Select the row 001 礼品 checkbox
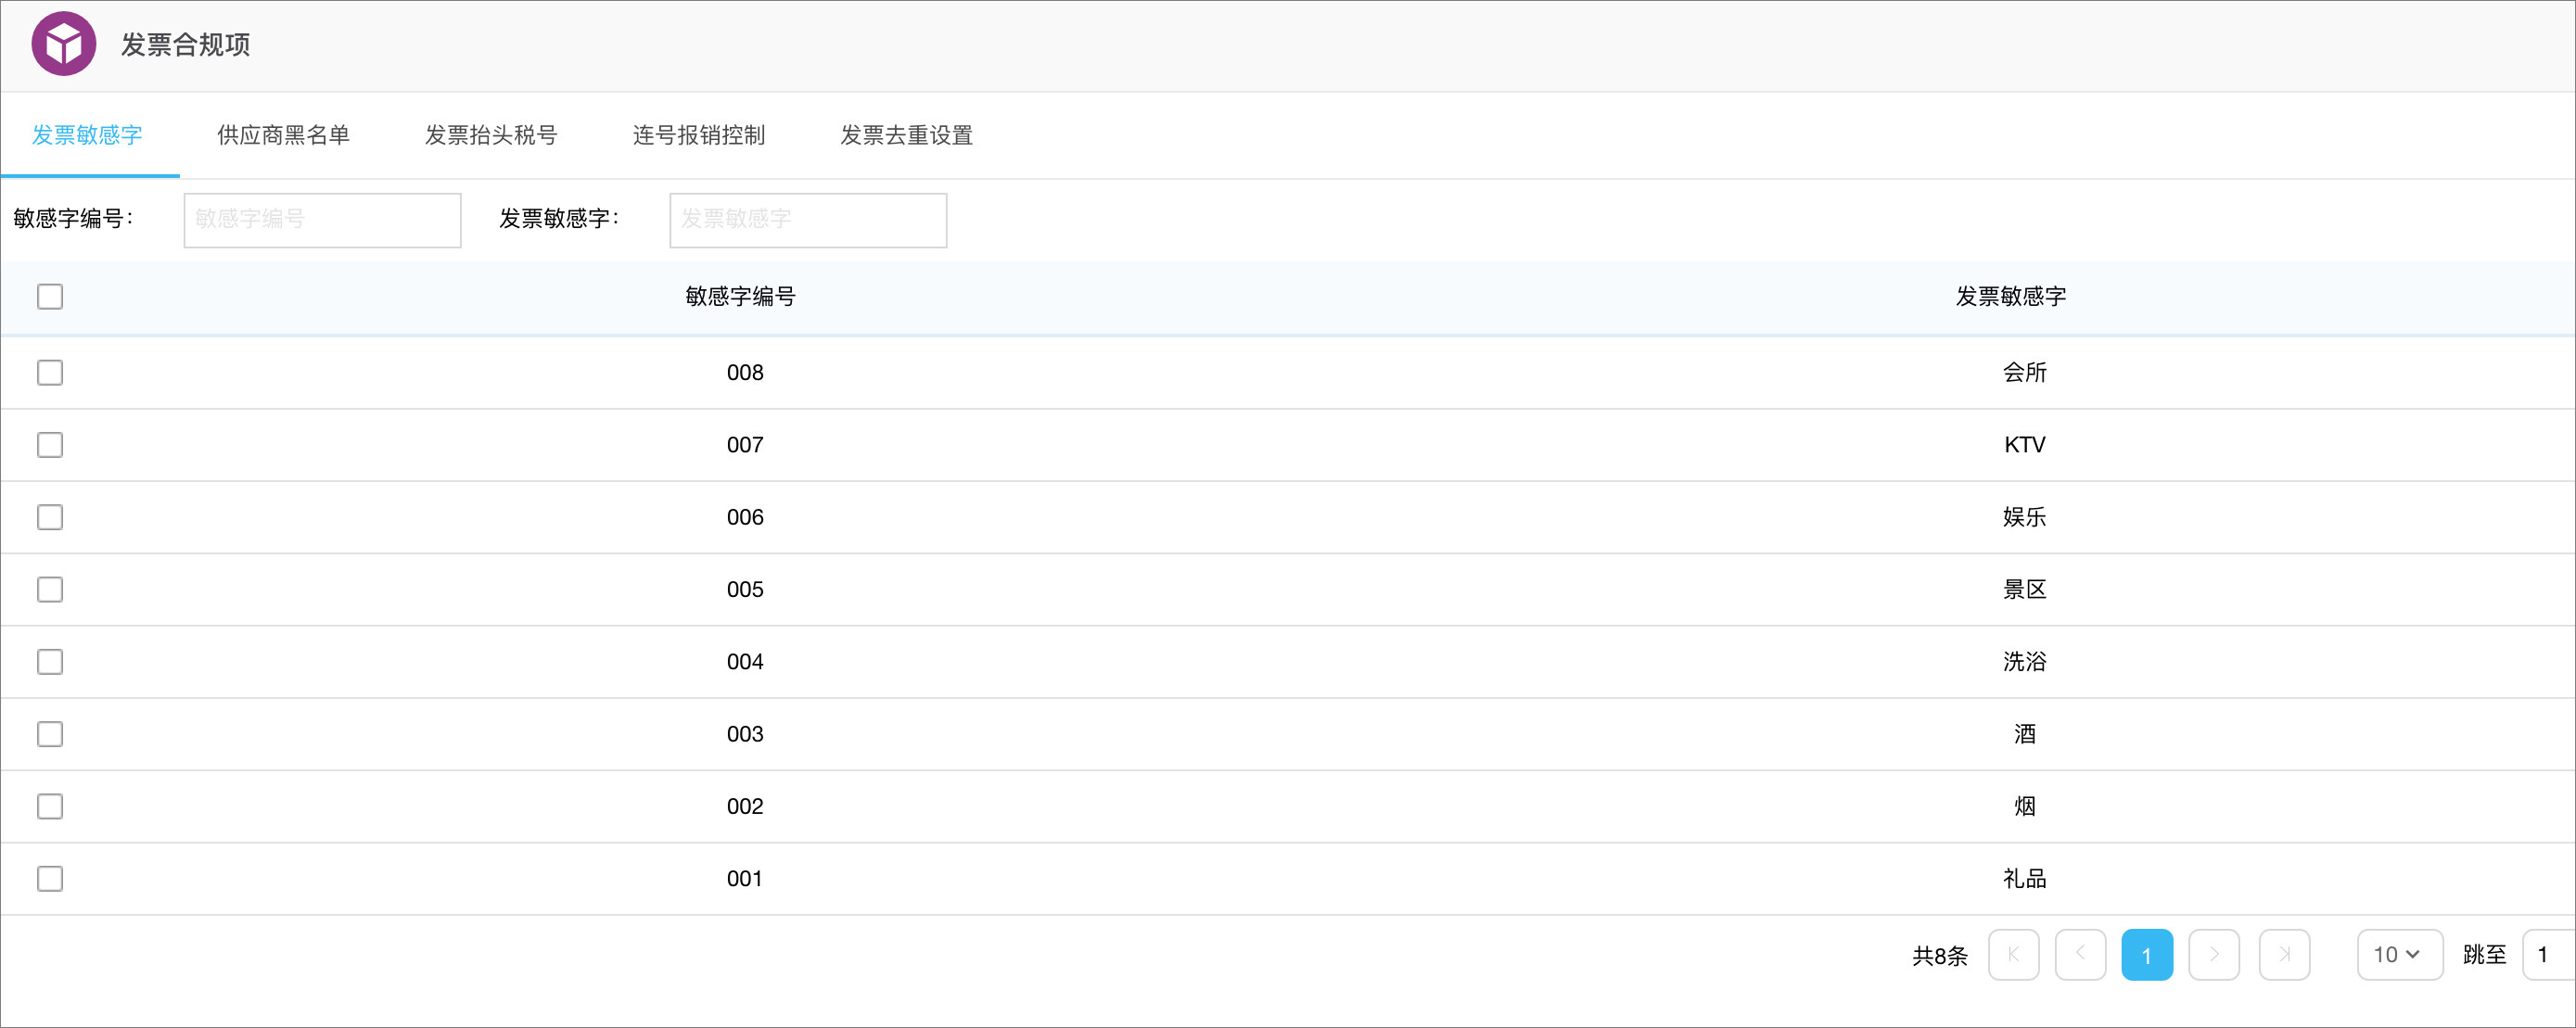 (x=50, y=878)
